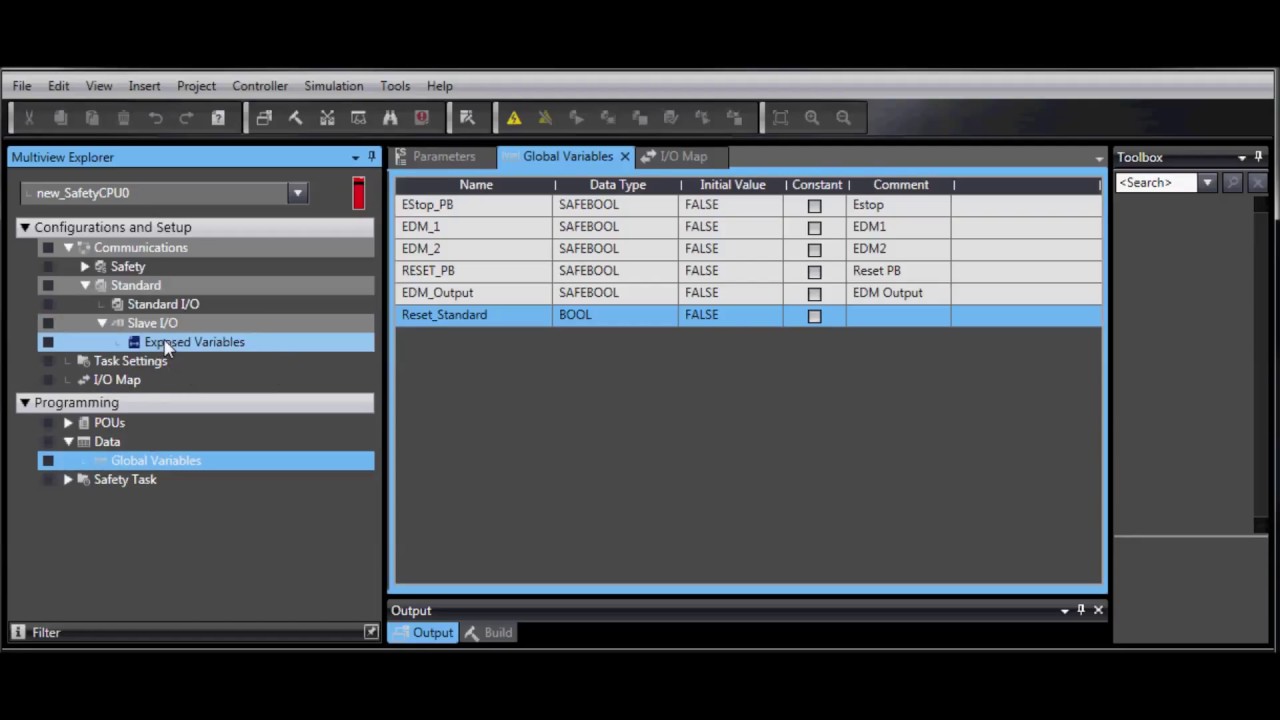Expand the POUs tree node
This screenshot has width=1280, height=720.
(68, 423)
